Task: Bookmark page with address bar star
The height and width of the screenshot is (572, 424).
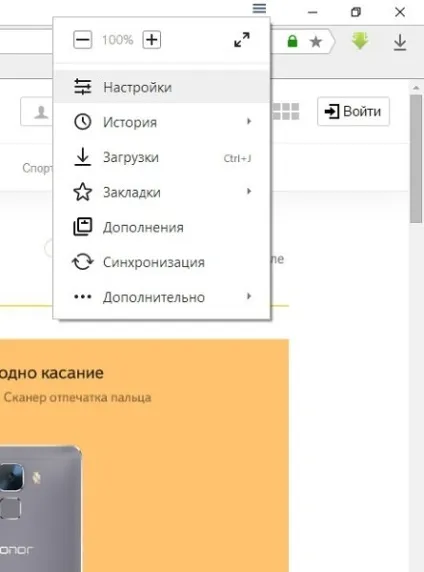Action: tap(316, 42)
